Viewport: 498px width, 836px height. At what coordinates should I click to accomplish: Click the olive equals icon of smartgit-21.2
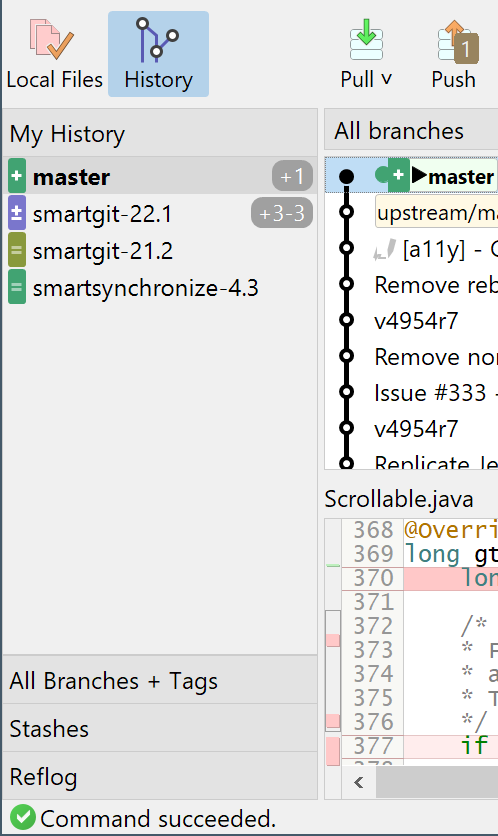pos(17,250)
